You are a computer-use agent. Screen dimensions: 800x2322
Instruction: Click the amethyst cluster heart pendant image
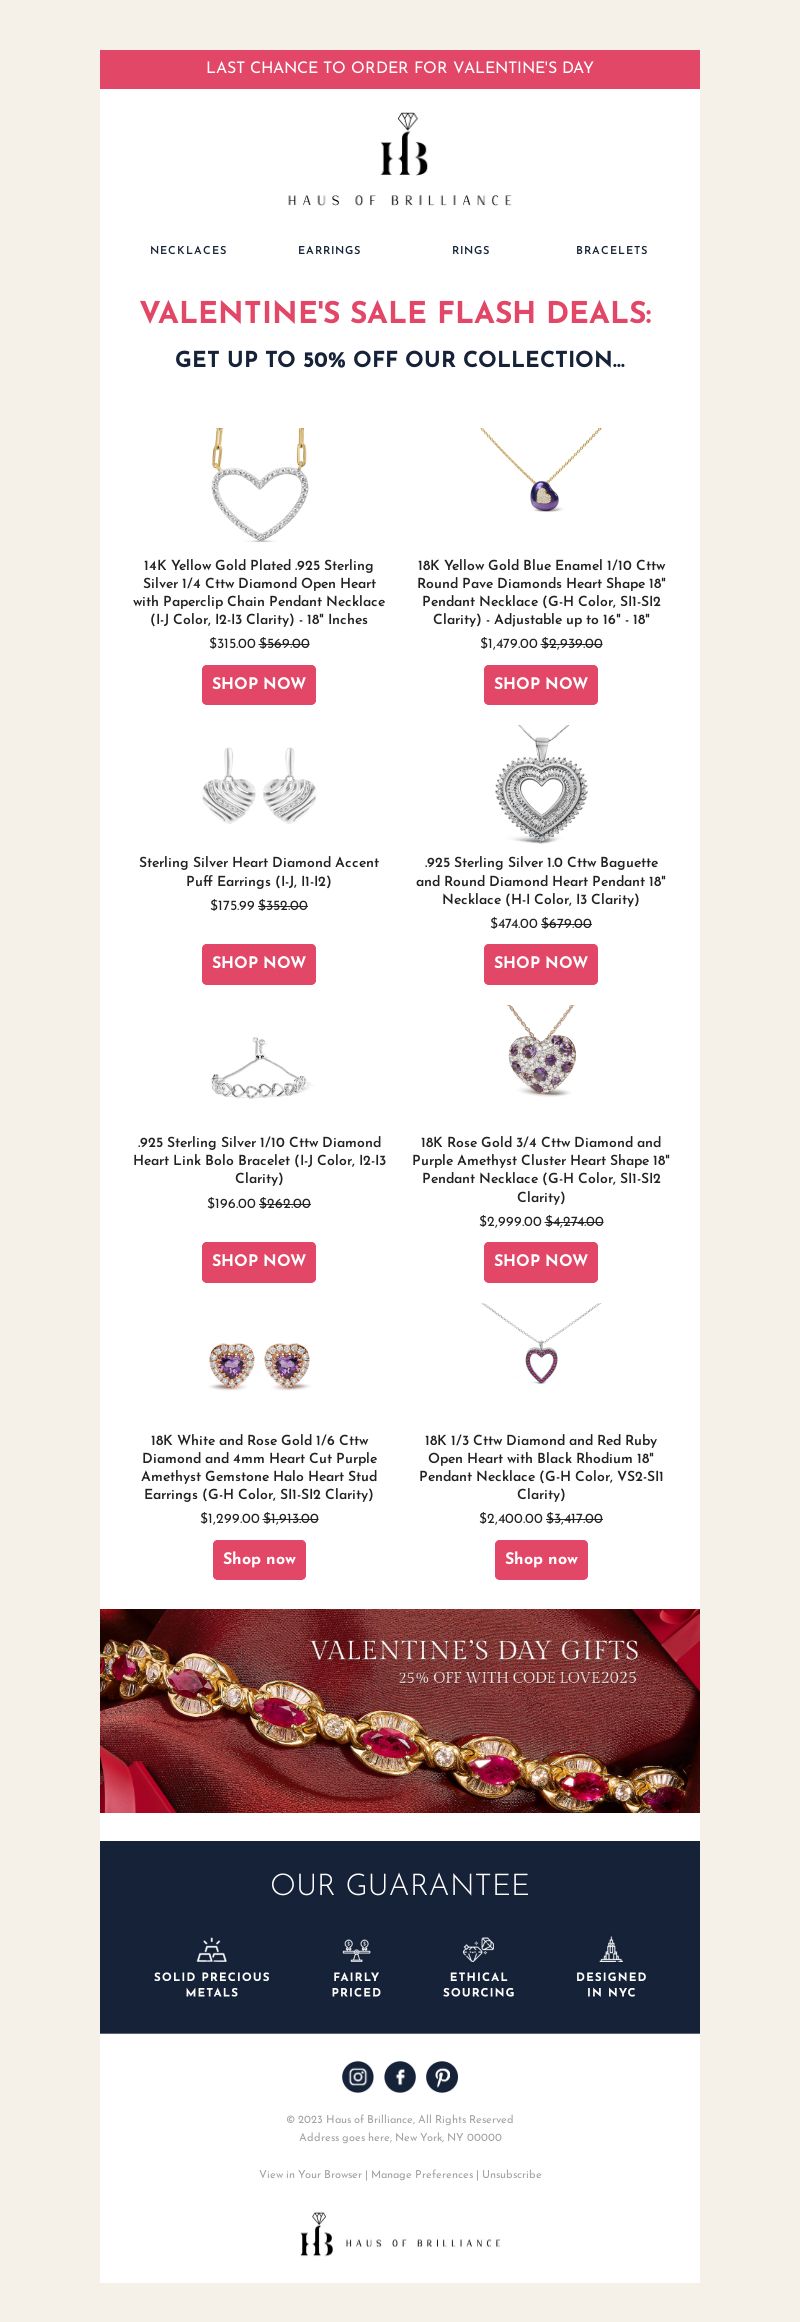[x=541, y=1052]
